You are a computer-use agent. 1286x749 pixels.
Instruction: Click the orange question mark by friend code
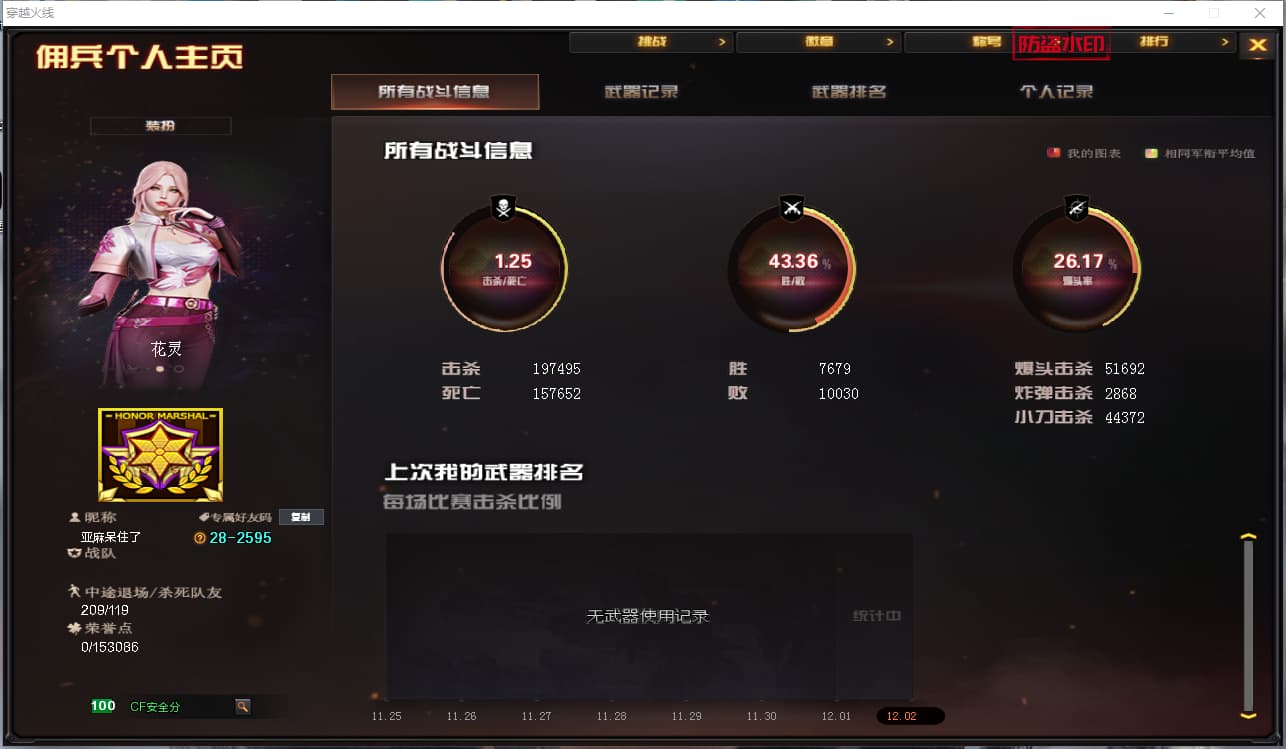[x=200, y=538]
